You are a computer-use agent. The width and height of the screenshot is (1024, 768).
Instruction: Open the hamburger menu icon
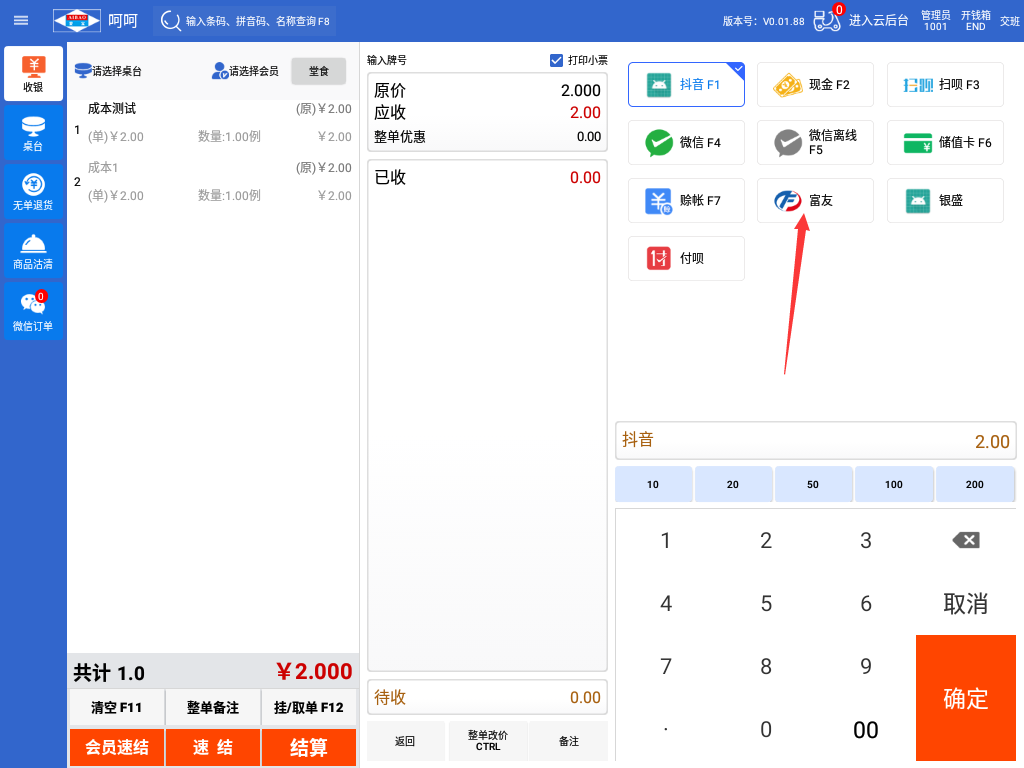coord(21,20)
